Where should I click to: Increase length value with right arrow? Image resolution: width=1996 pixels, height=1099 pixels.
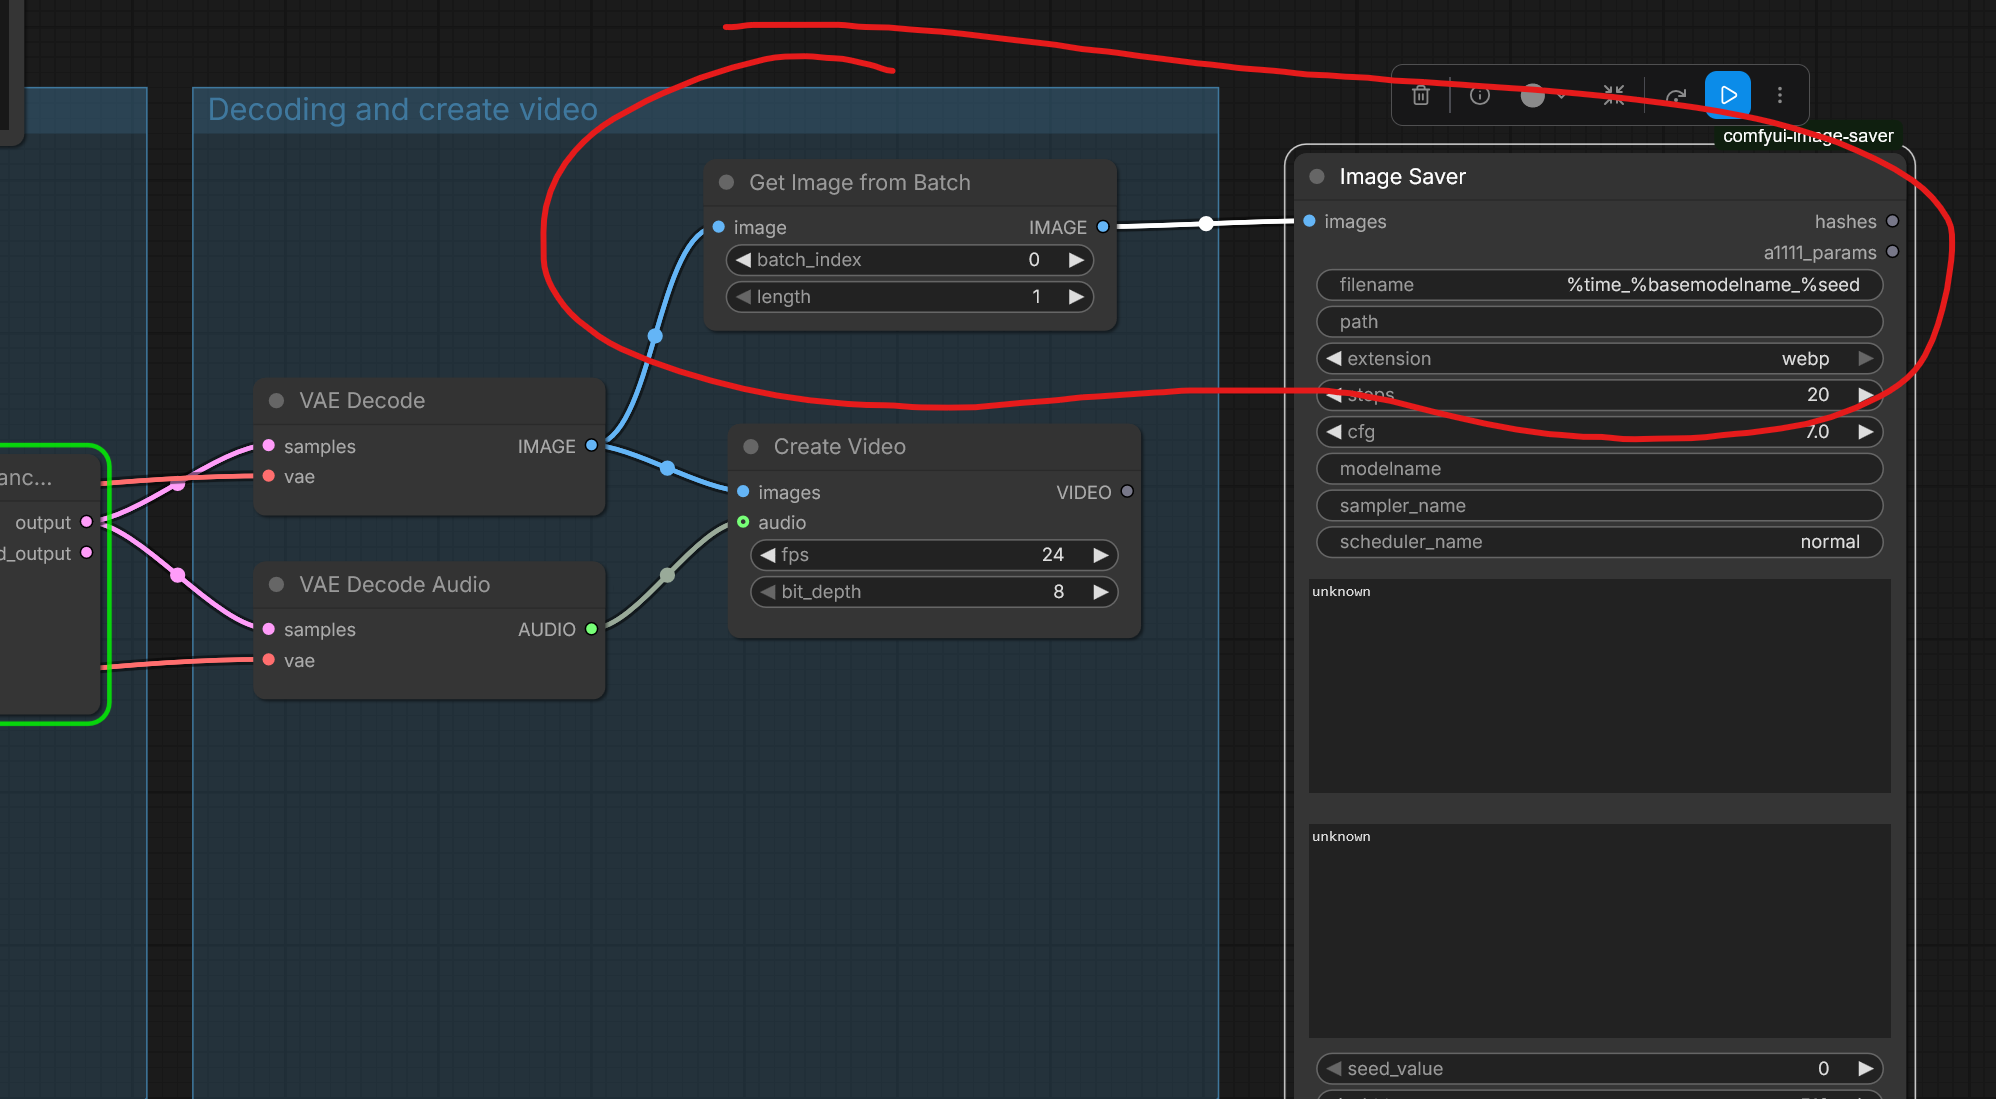click(x=1076, y=297)
